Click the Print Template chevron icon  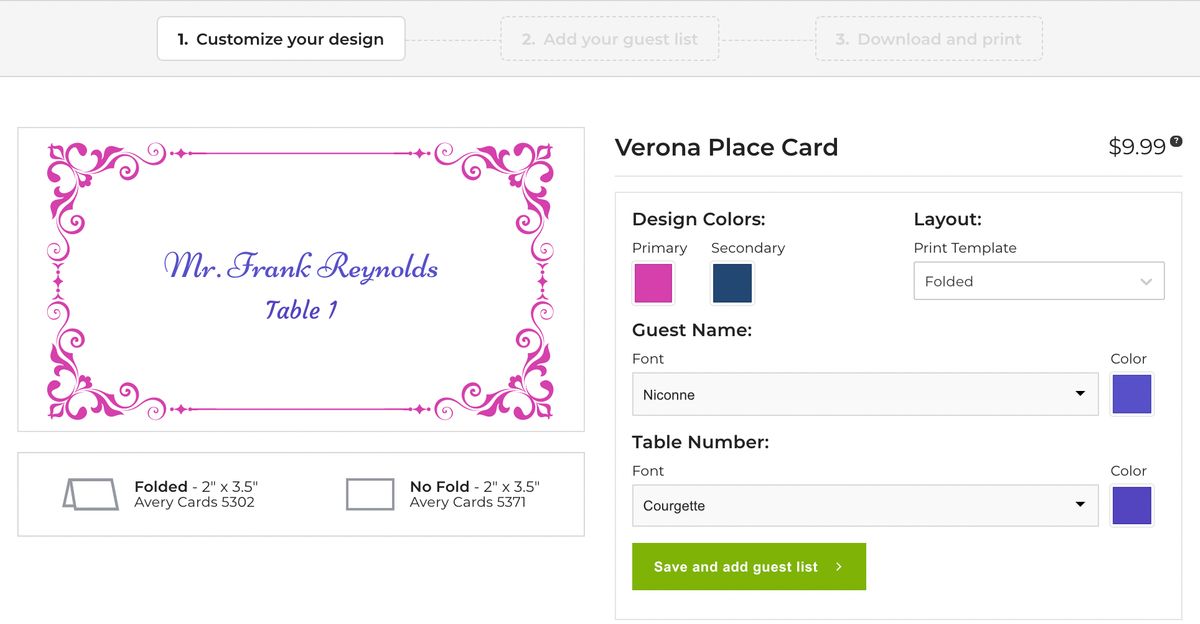(x=1148, y=281)
